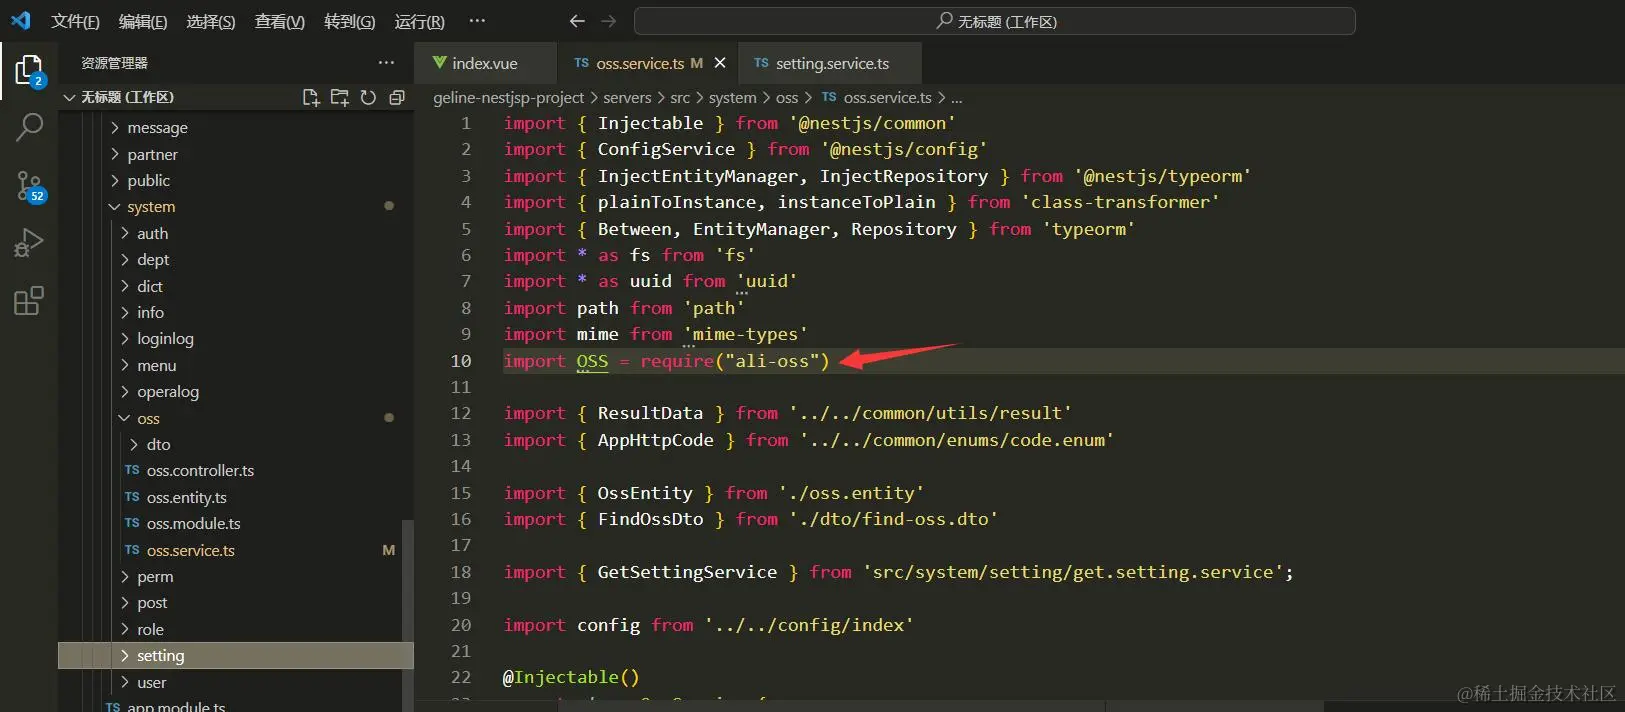Click 'ali-oss' string on line 10
The height and width of the screenshot is (712, 1625).
point(772,361)
